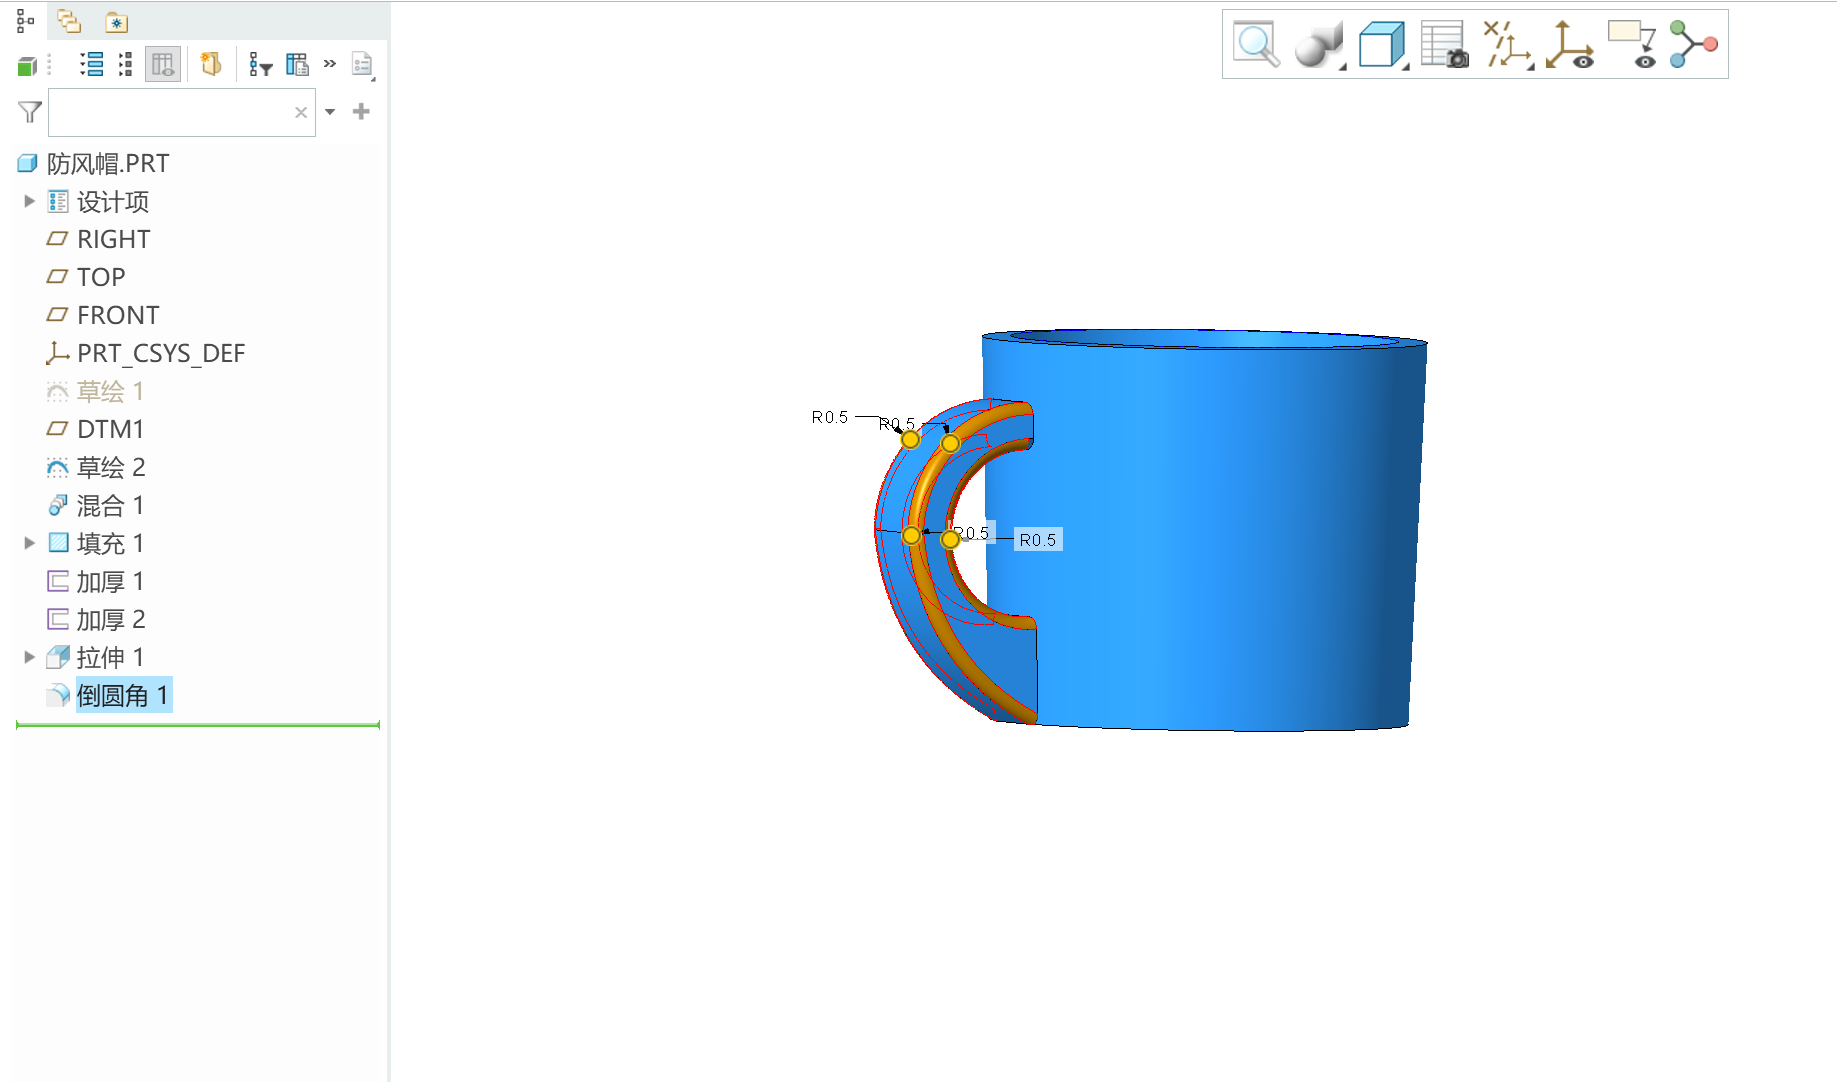1837x1082 pixels.
Task: Select the 设计项 tree item
Action: point(113,202)
